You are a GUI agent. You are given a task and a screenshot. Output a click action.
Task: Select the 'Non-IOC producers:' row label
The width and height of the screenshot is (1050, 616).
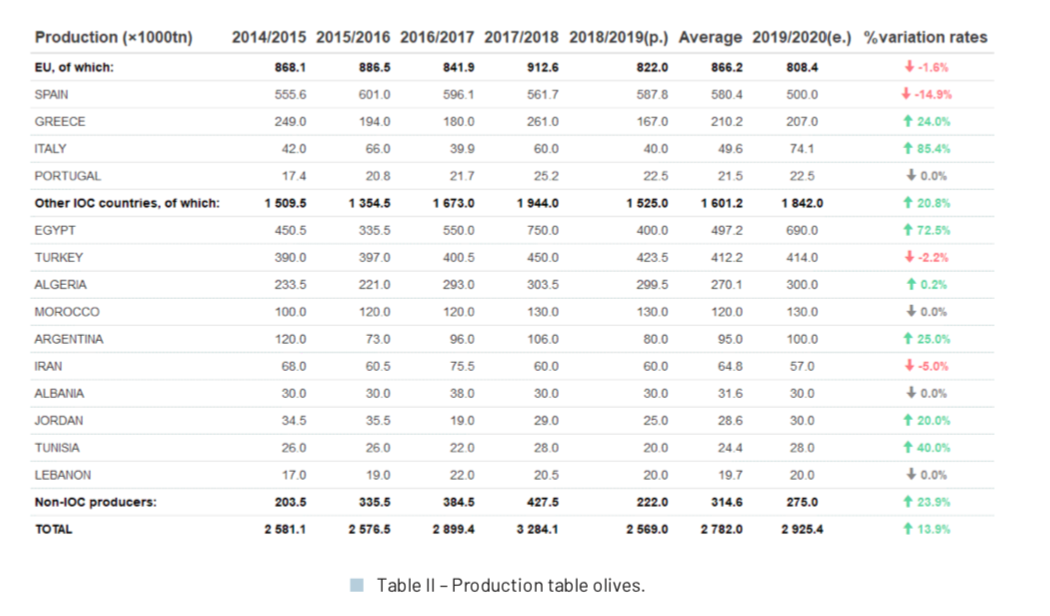(95, 502)
